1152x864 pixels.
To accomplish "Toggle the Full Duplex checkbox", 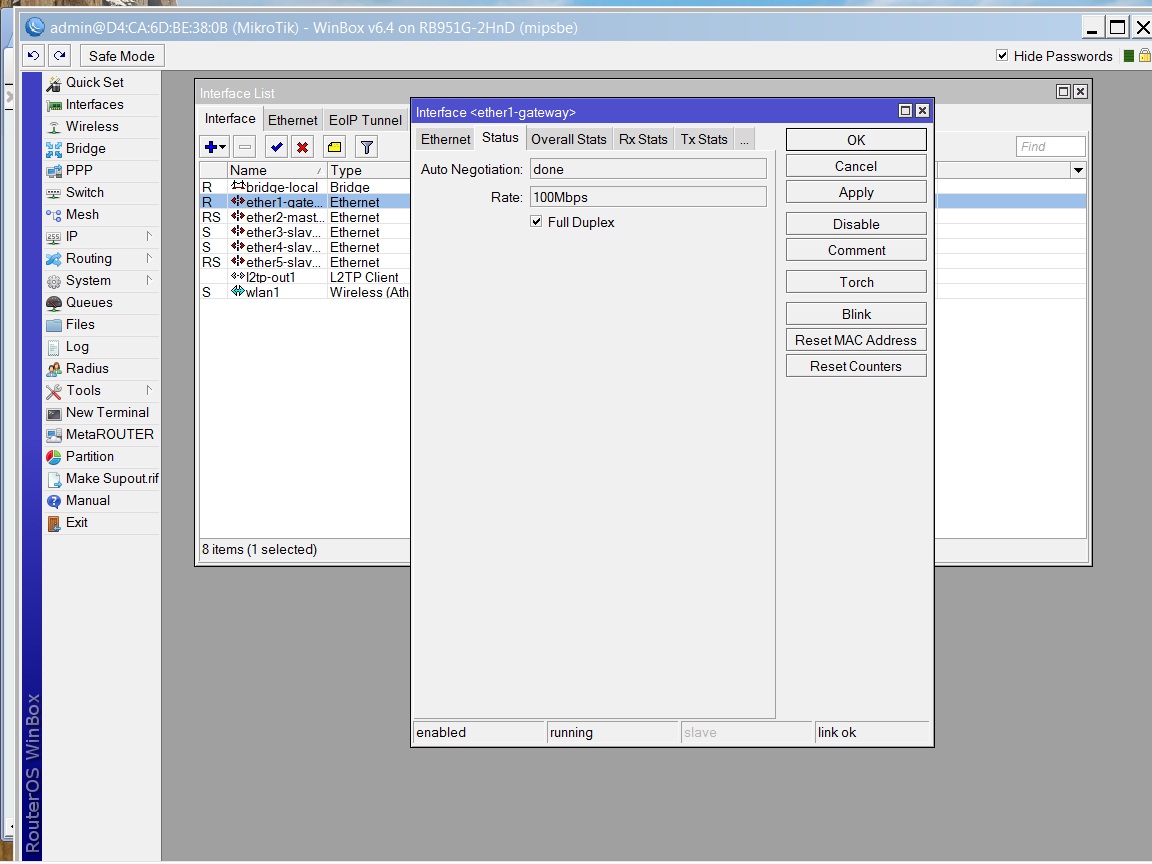I will tap(536, 222).
